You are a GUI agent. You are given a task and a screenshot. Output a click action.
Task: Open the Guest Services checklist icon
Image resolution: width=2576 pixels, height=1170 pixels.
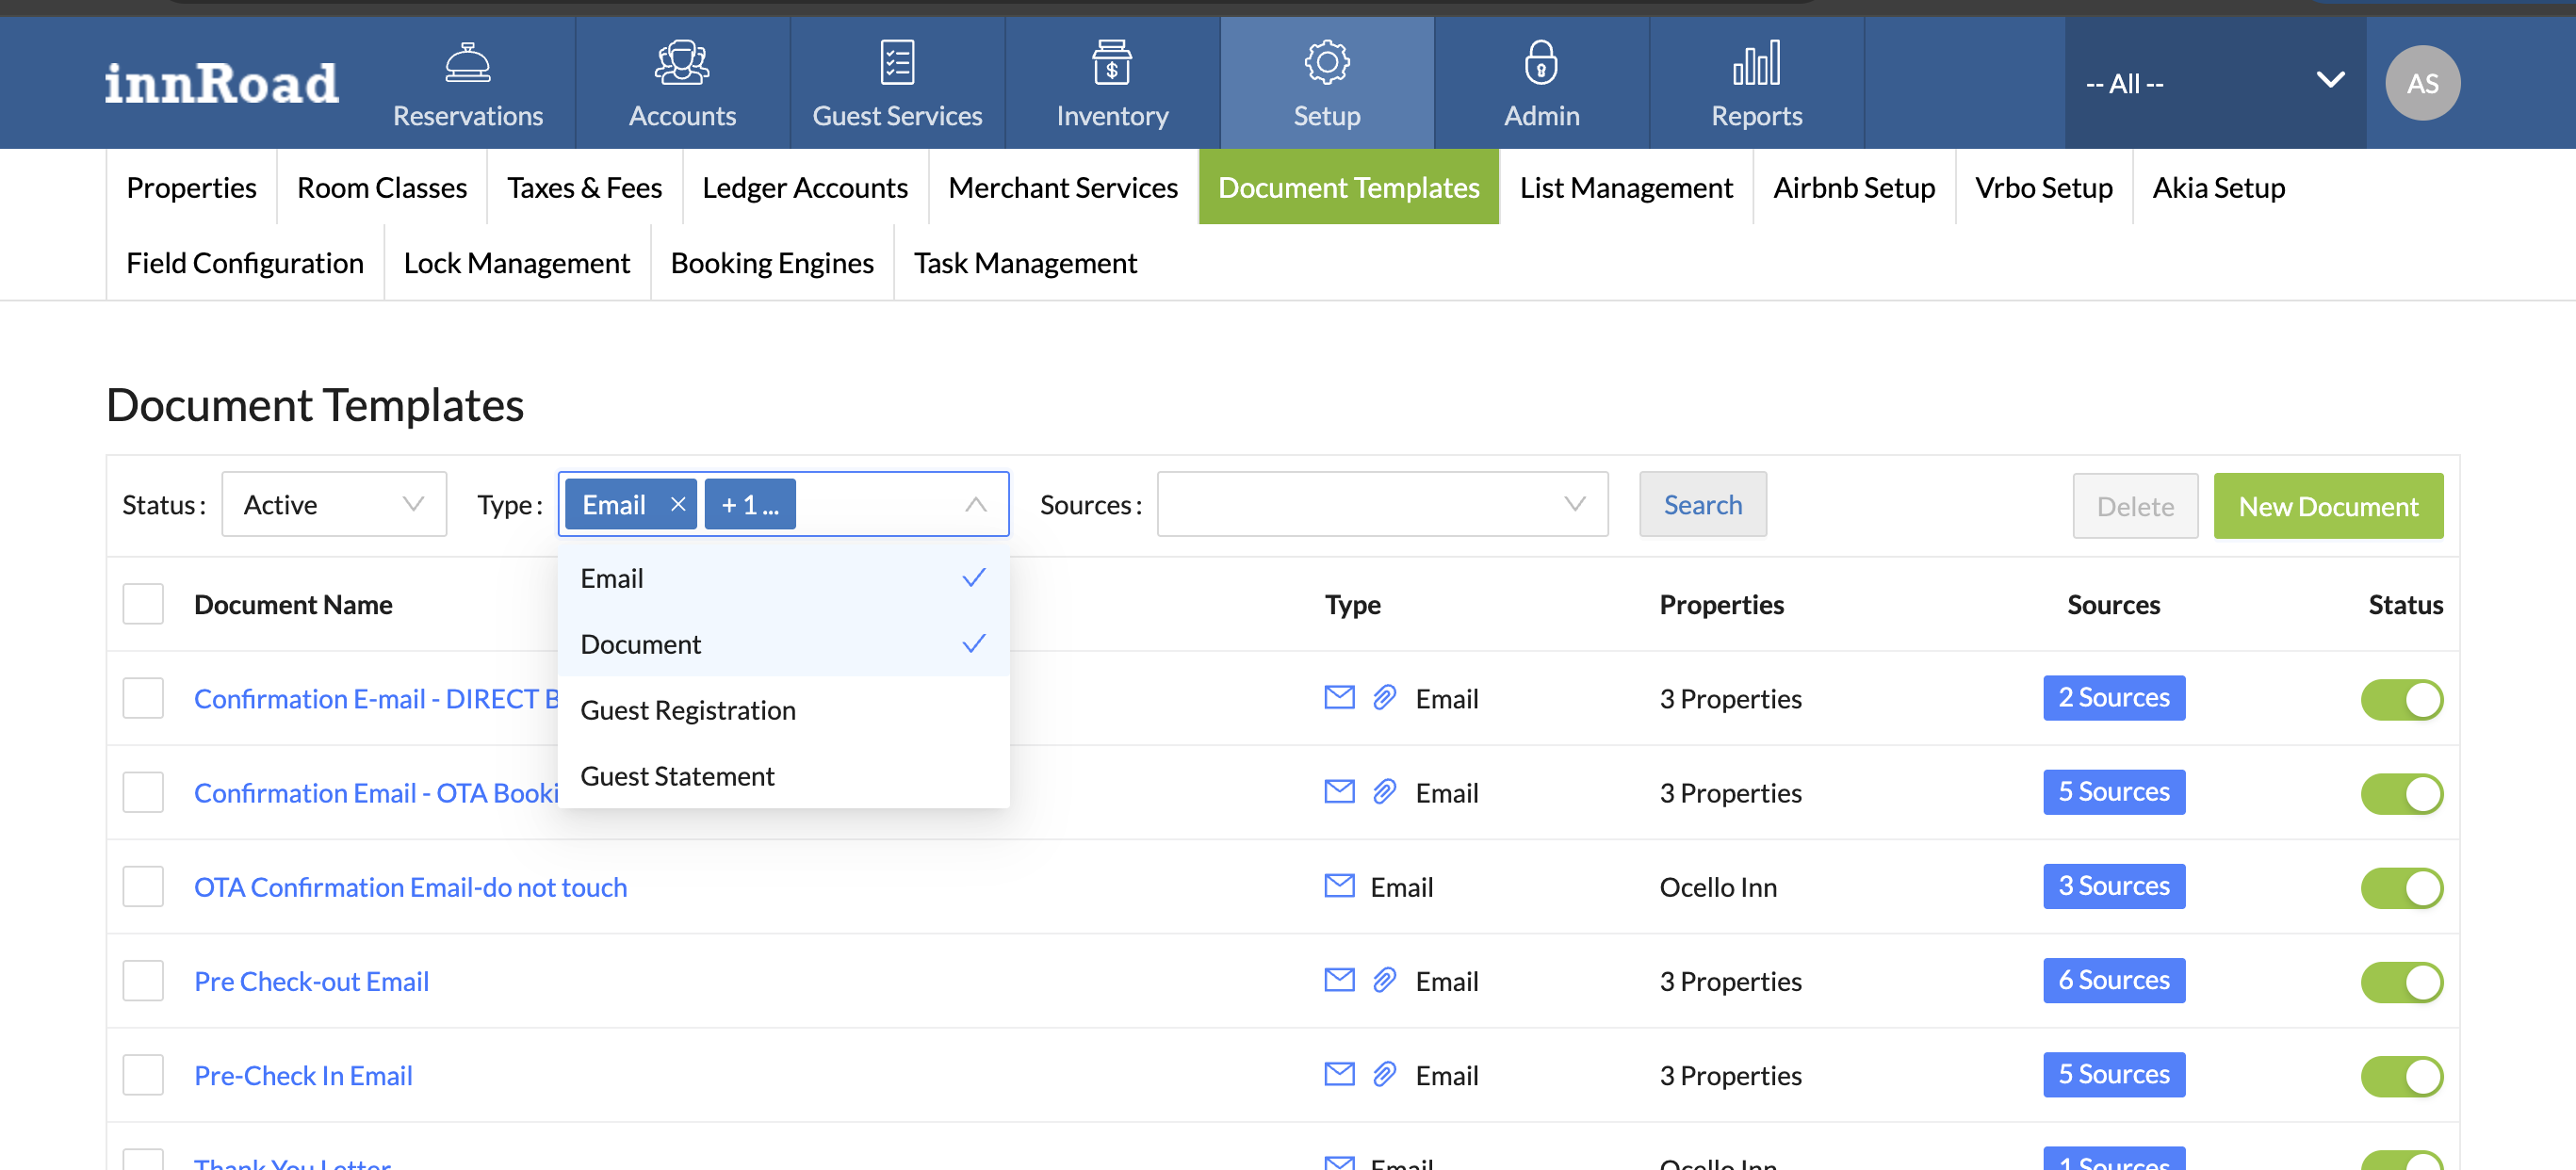pyautogui.click(x=897, y=63)
